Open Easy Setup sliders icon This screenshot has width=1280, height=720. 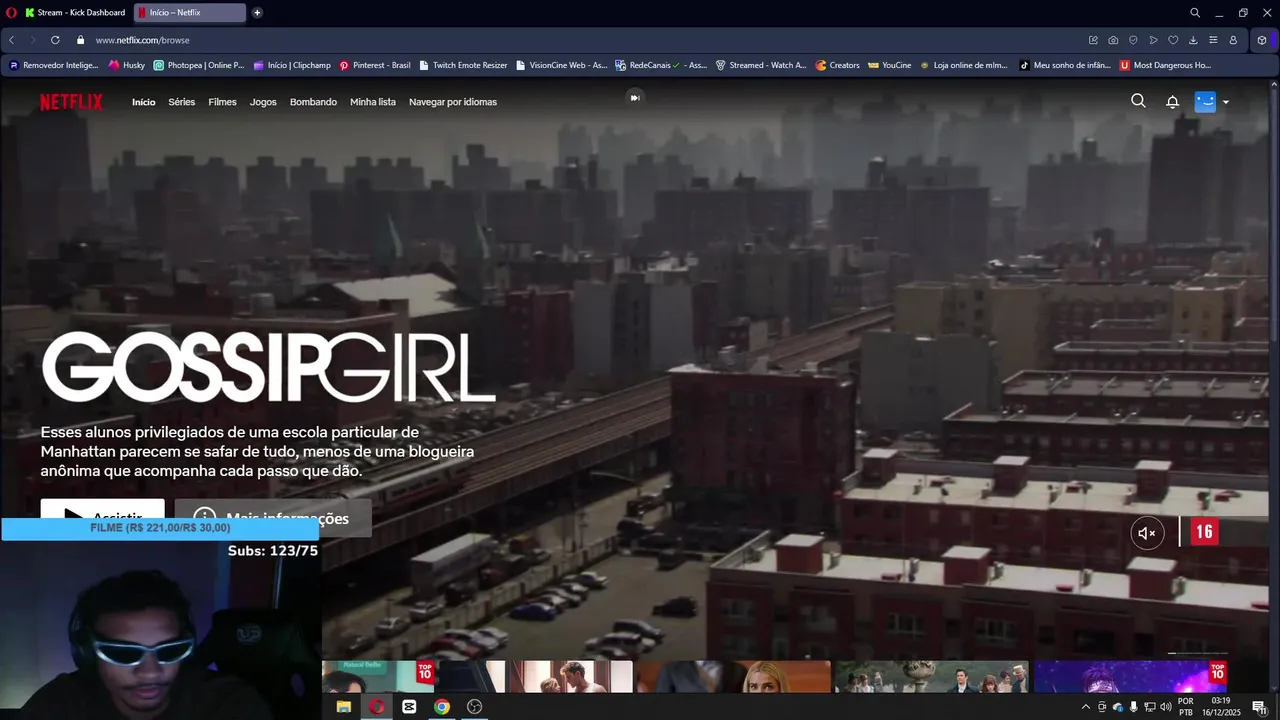[1213, 40]
